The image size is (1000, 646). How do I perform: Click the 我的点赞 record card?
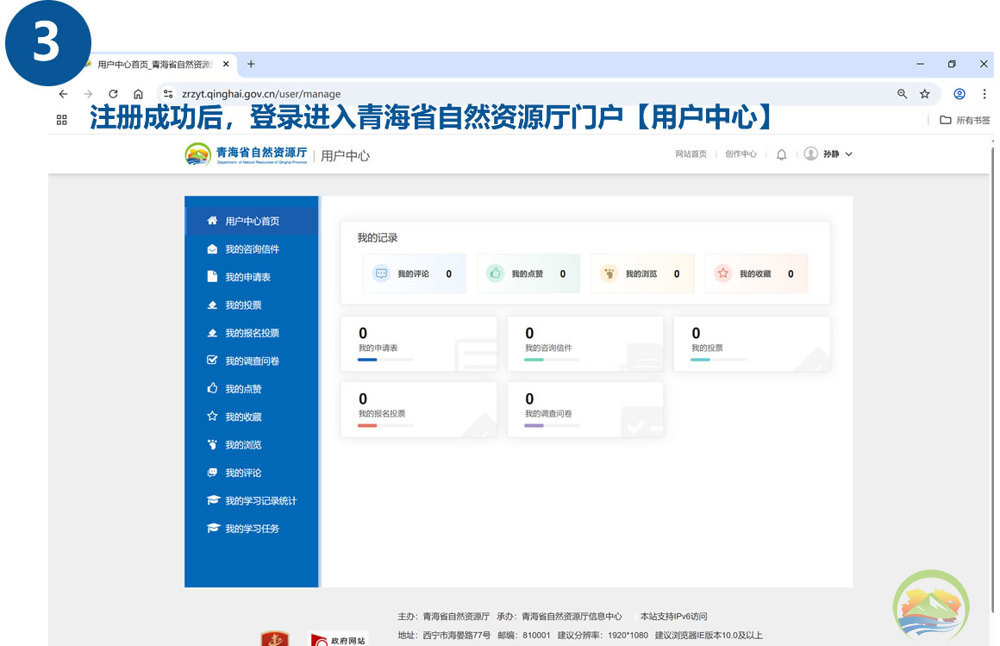(529, 274)
